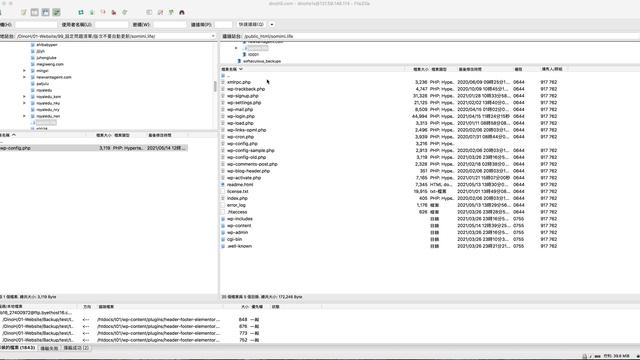Sort local files by filename column header

click(42, 135)
